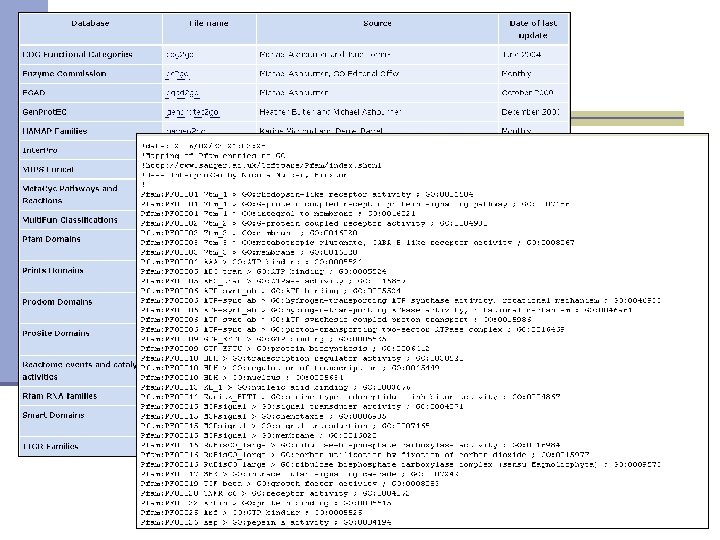Open the cog2go file link
Viewport: 720px width, 540px height.
(x=180, y=55)
